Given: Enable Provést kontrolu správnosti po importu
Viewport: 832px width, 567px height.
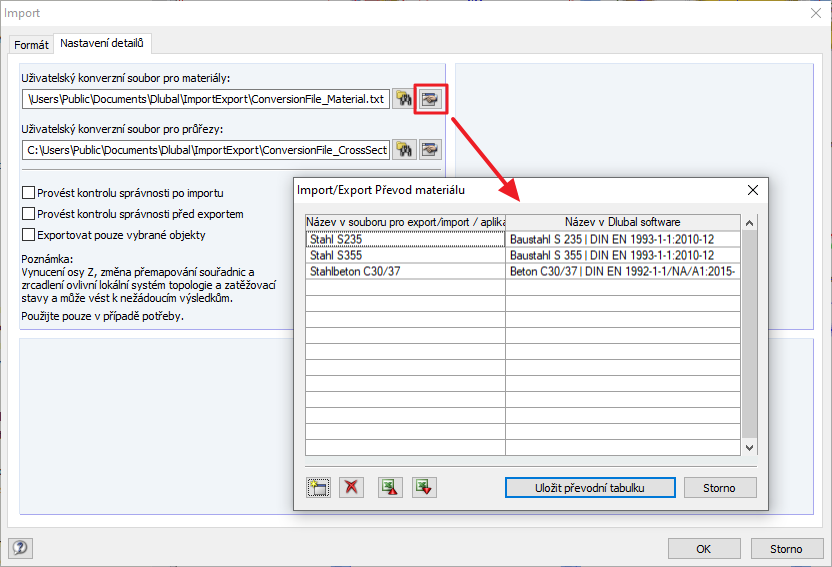Looking at the screenshot, I should click(x=29, y=193).
